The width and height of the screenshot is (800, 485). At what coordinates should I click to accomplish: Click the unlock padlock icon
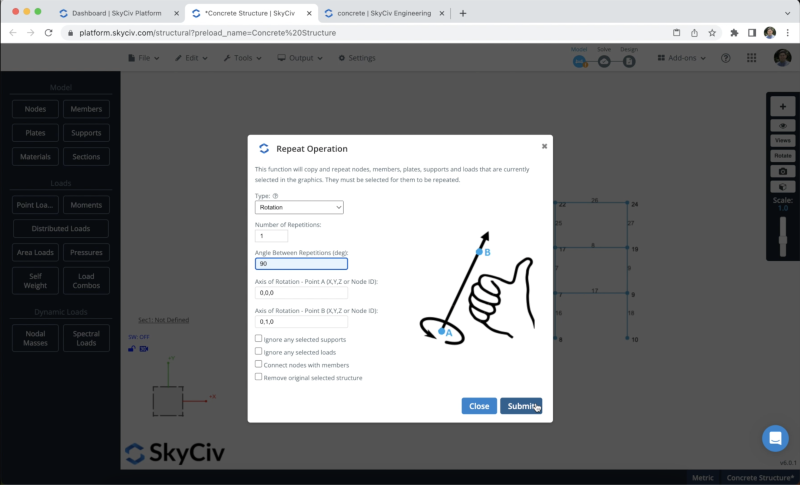click(132, 349)
